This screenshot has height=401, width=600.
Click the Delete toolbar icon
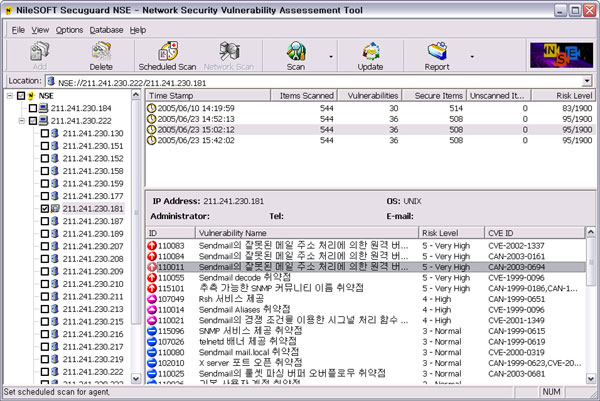point(100,52)
